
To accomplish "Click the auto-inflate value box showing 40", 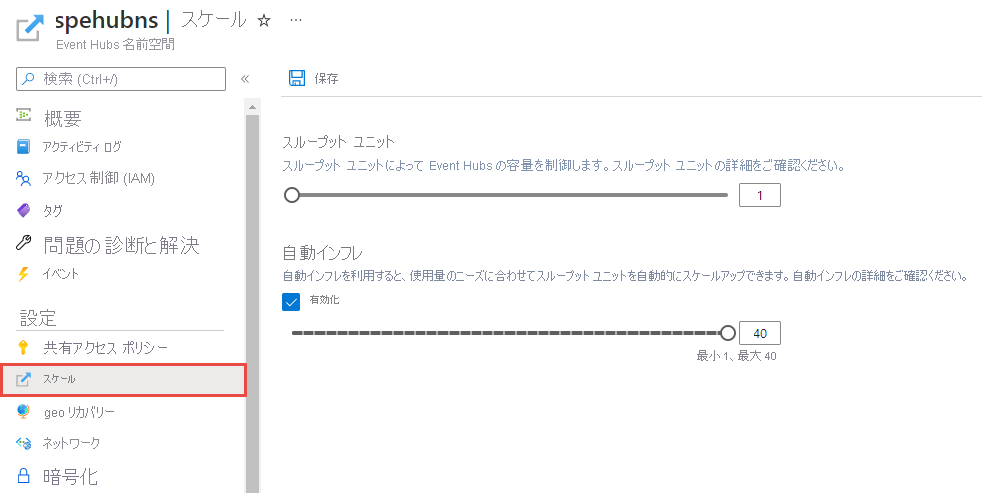I will pos(760,333).
